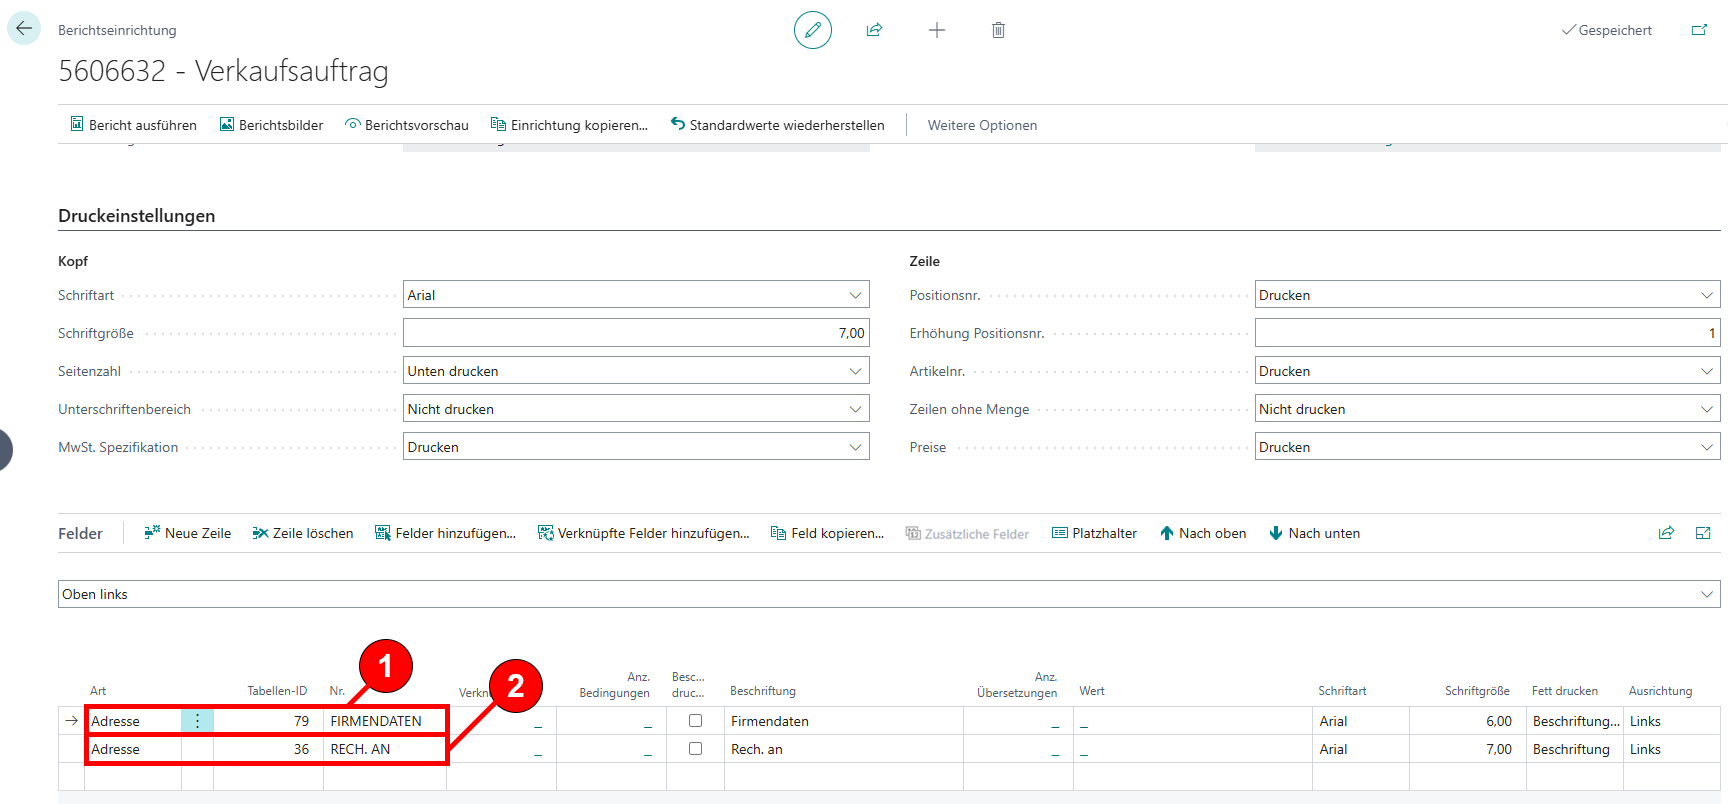Click the plus icon to add new

coord(936,30)
